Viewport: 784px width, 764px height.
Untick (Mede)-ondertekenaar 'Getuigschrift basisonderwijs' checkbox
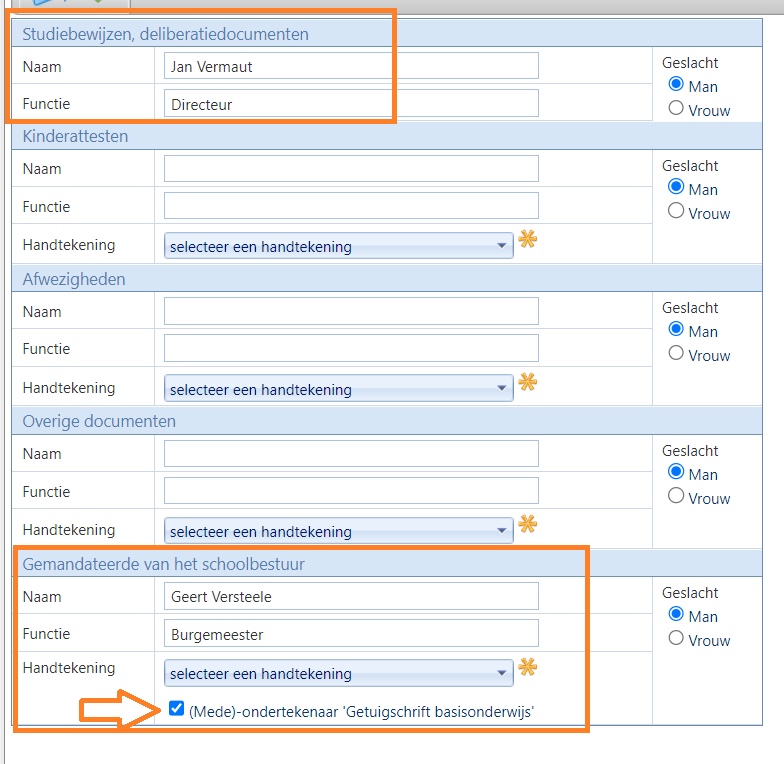(x=176, y=708)
